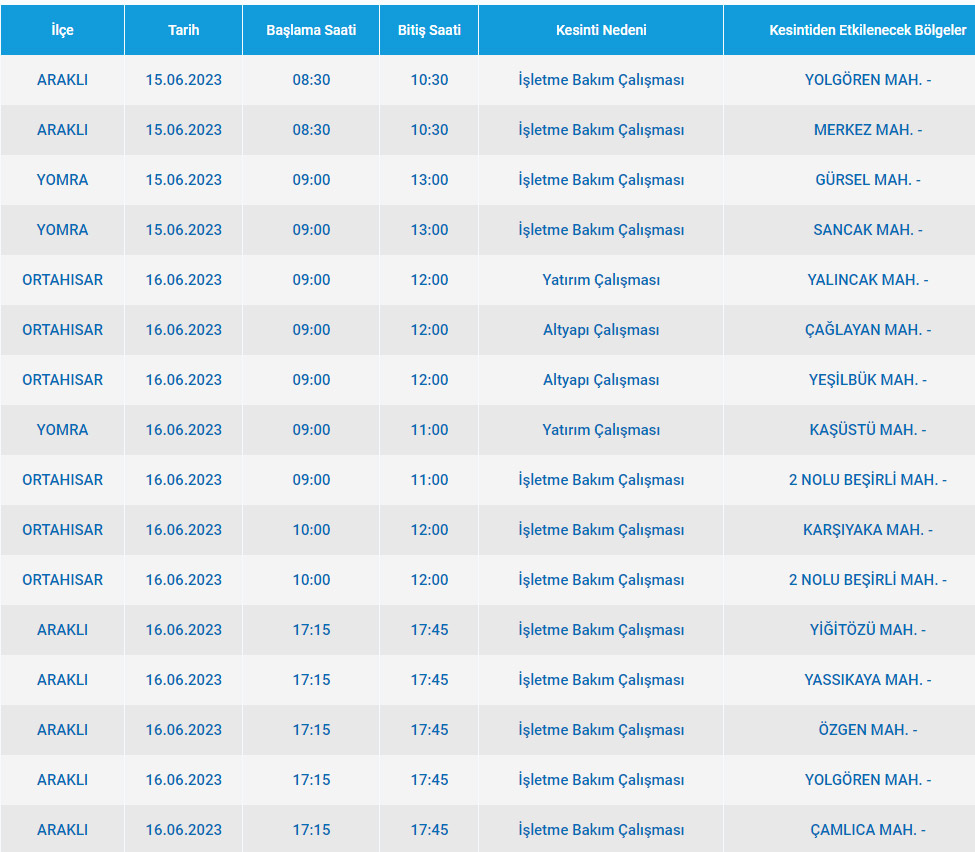Screen dimensions: 975x852
Task: Click the YASSIKAYA MAH. region entry
Action: [x=867, y=680]
